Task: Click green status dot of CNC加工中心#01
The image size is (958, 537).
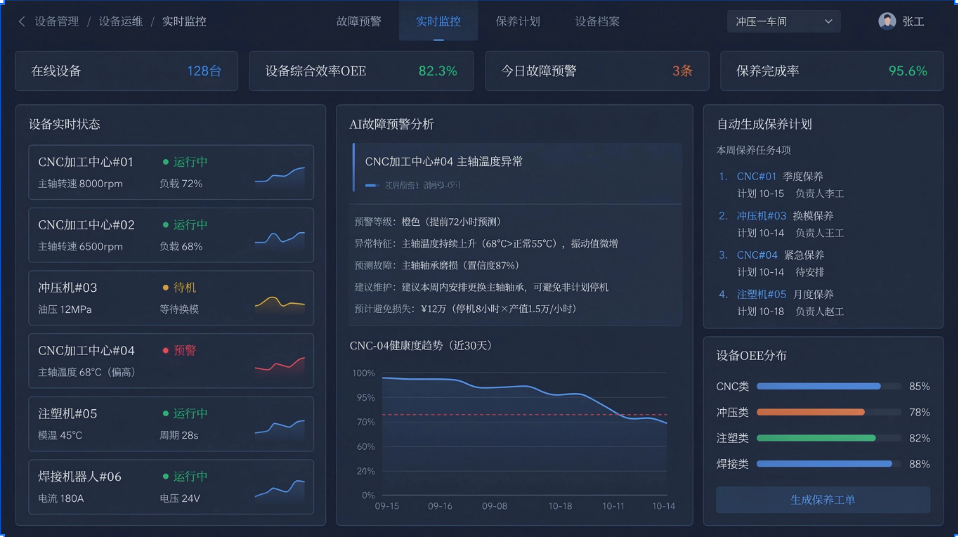Action: point(165,162)
